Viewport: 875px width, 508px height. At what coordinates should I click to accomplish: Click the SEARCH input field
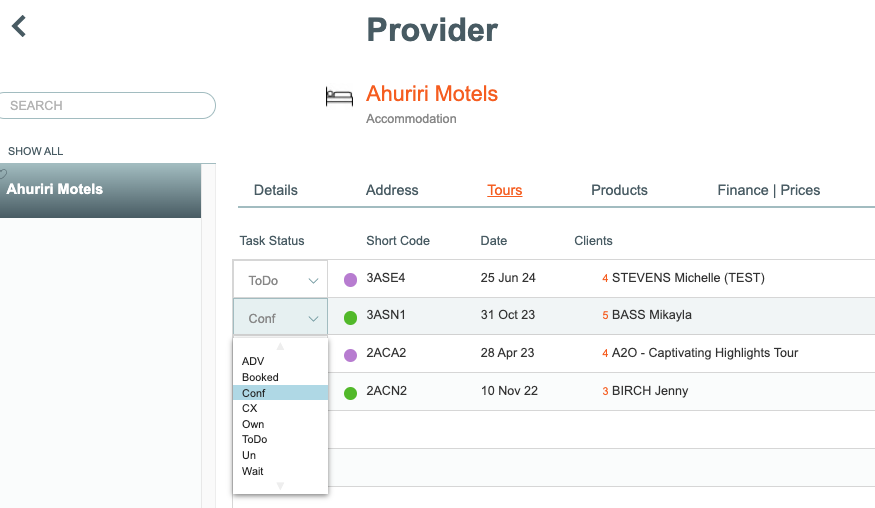click(x=106, y=106)
